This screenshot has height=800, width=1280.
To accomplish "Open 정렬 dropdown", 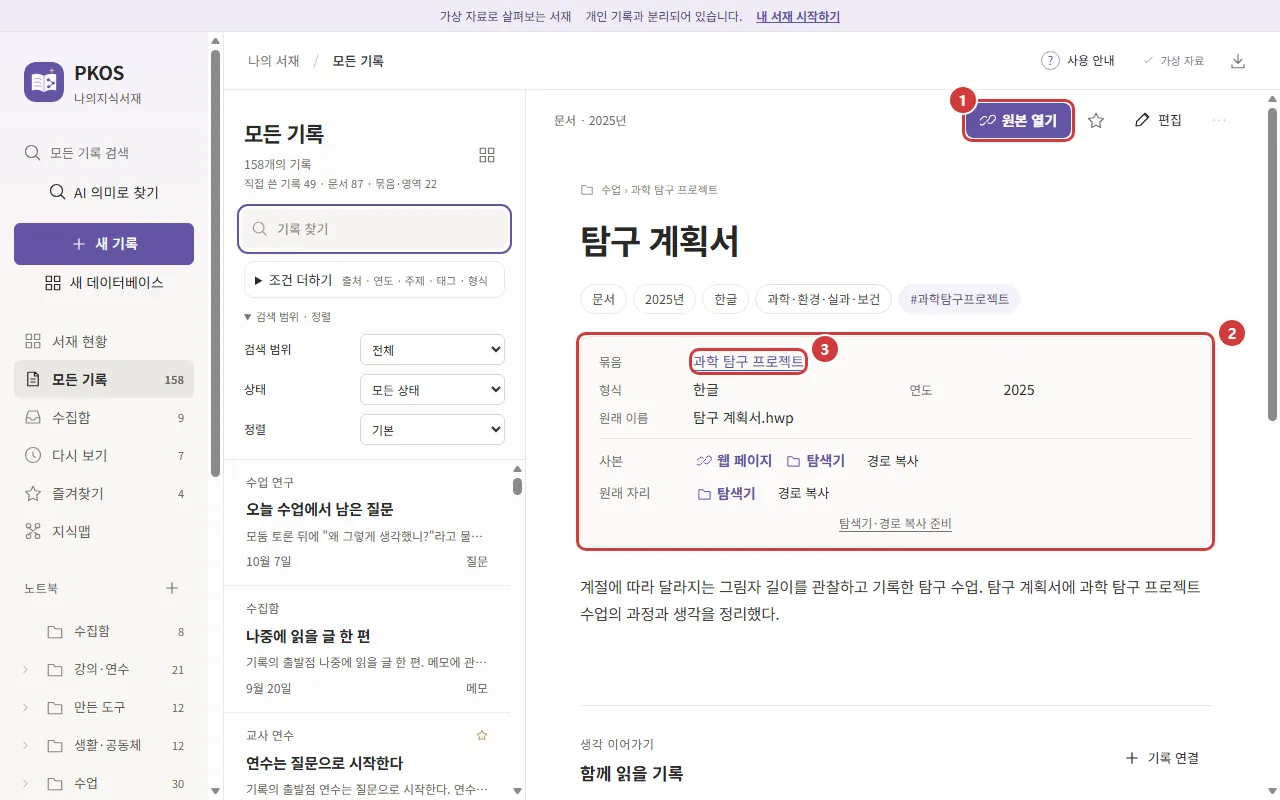I will pos(432,430).
